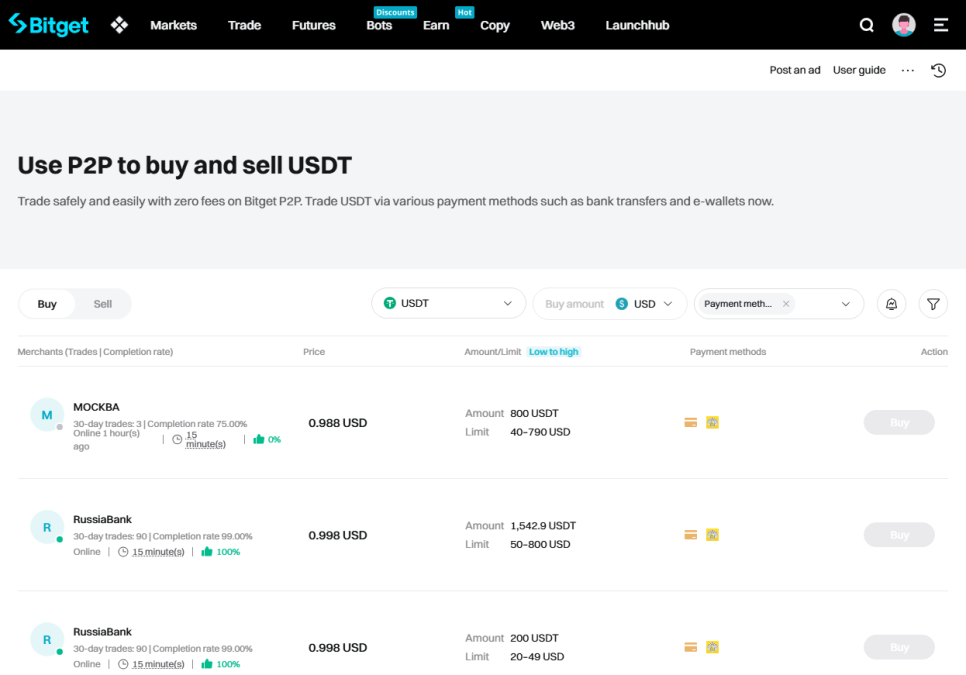This screenshot has width=966, height=675.
Task: Open the filter funnel icon
Action: [933, 304]
